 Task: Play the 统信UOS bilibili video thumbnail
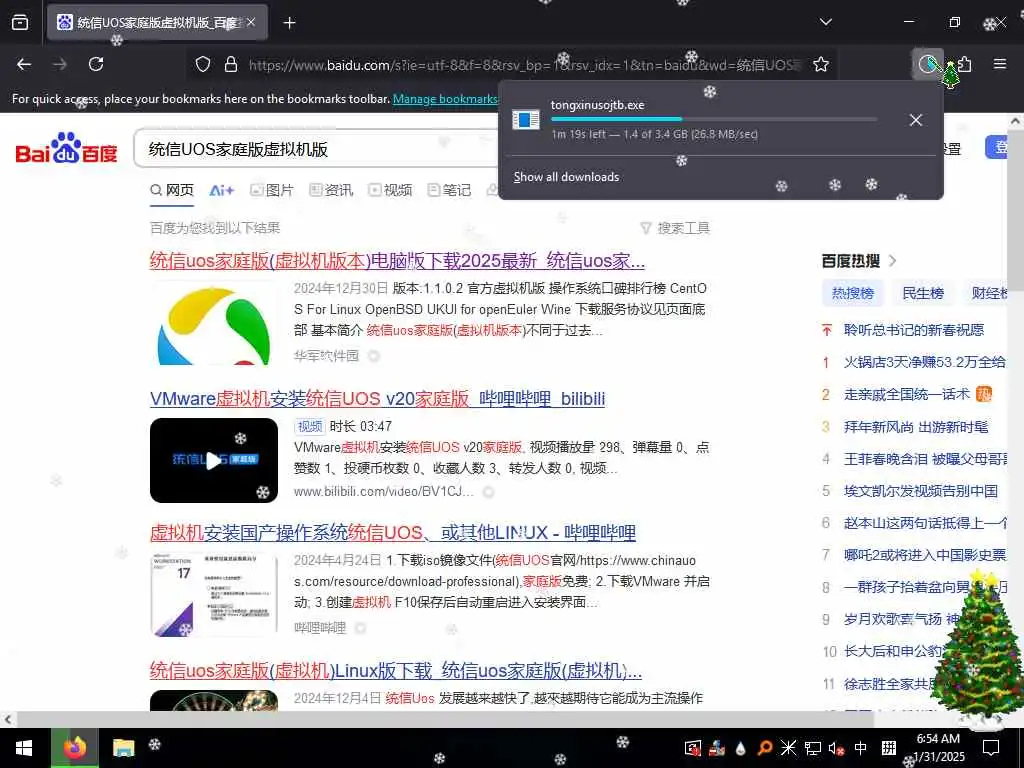pos(214,460)
